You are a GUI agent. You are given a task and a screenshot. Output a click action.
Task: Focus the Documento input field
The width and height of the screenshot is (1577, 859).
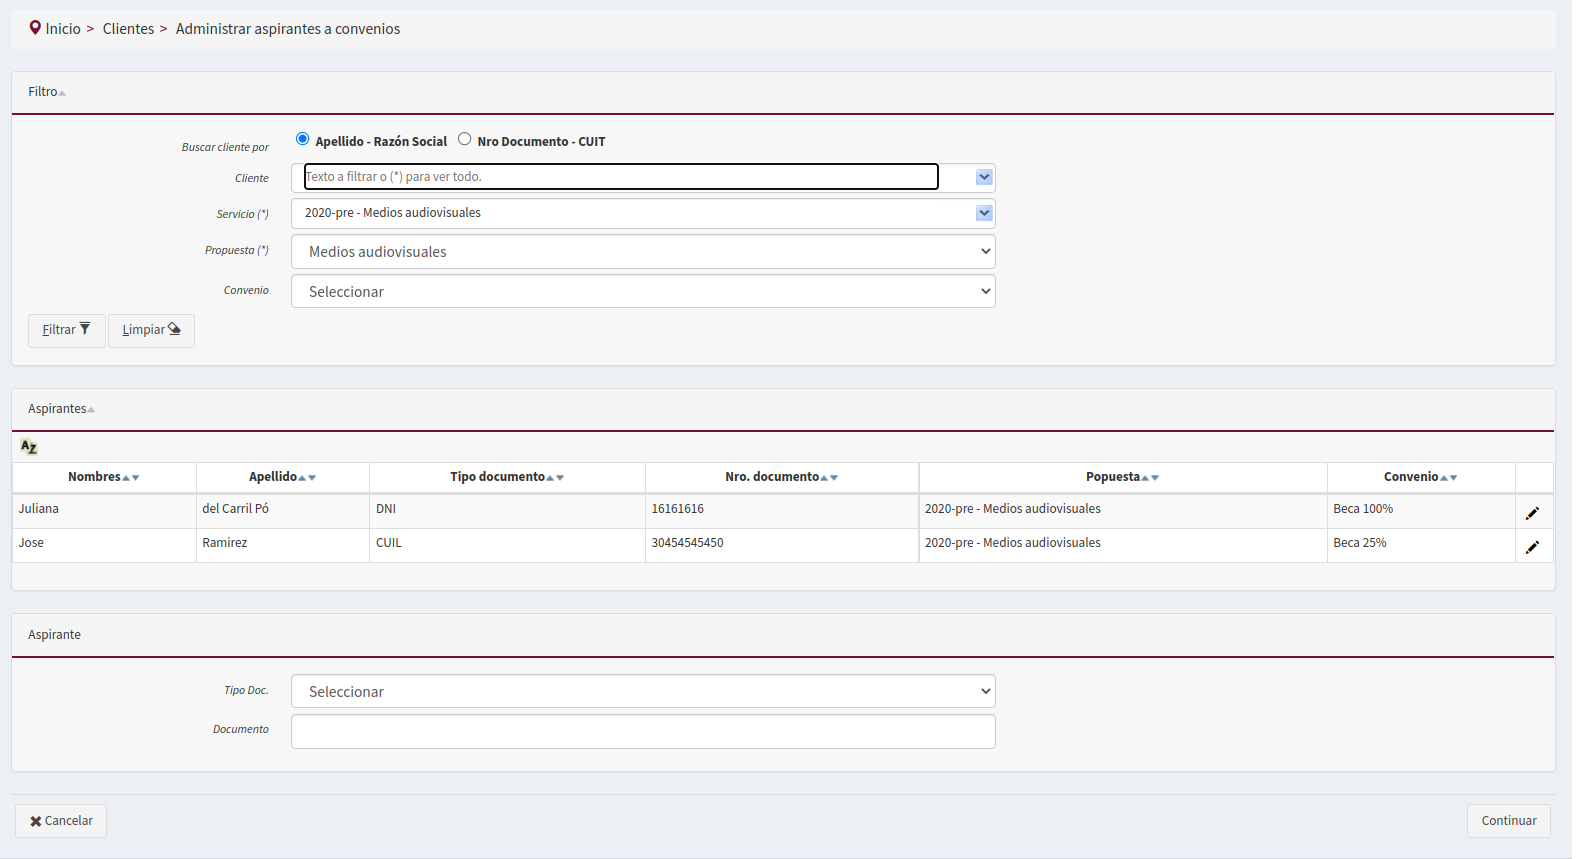[643, 731]
